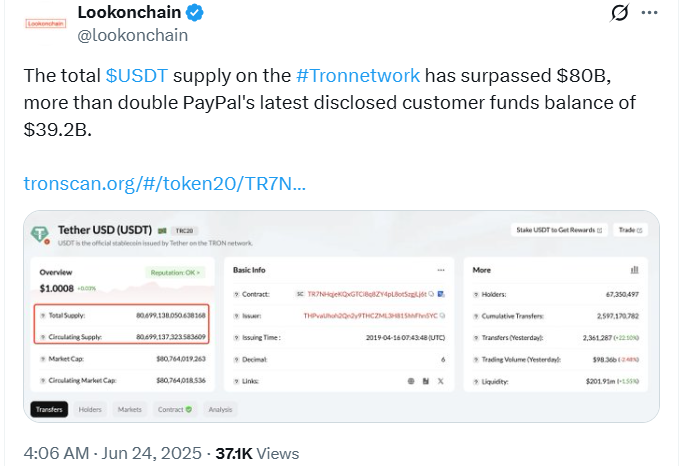The width and height of the screenshot is (685, 466).
Task: Open the Basic Info ellipsis menu
Action: click(x=441, y=270)
